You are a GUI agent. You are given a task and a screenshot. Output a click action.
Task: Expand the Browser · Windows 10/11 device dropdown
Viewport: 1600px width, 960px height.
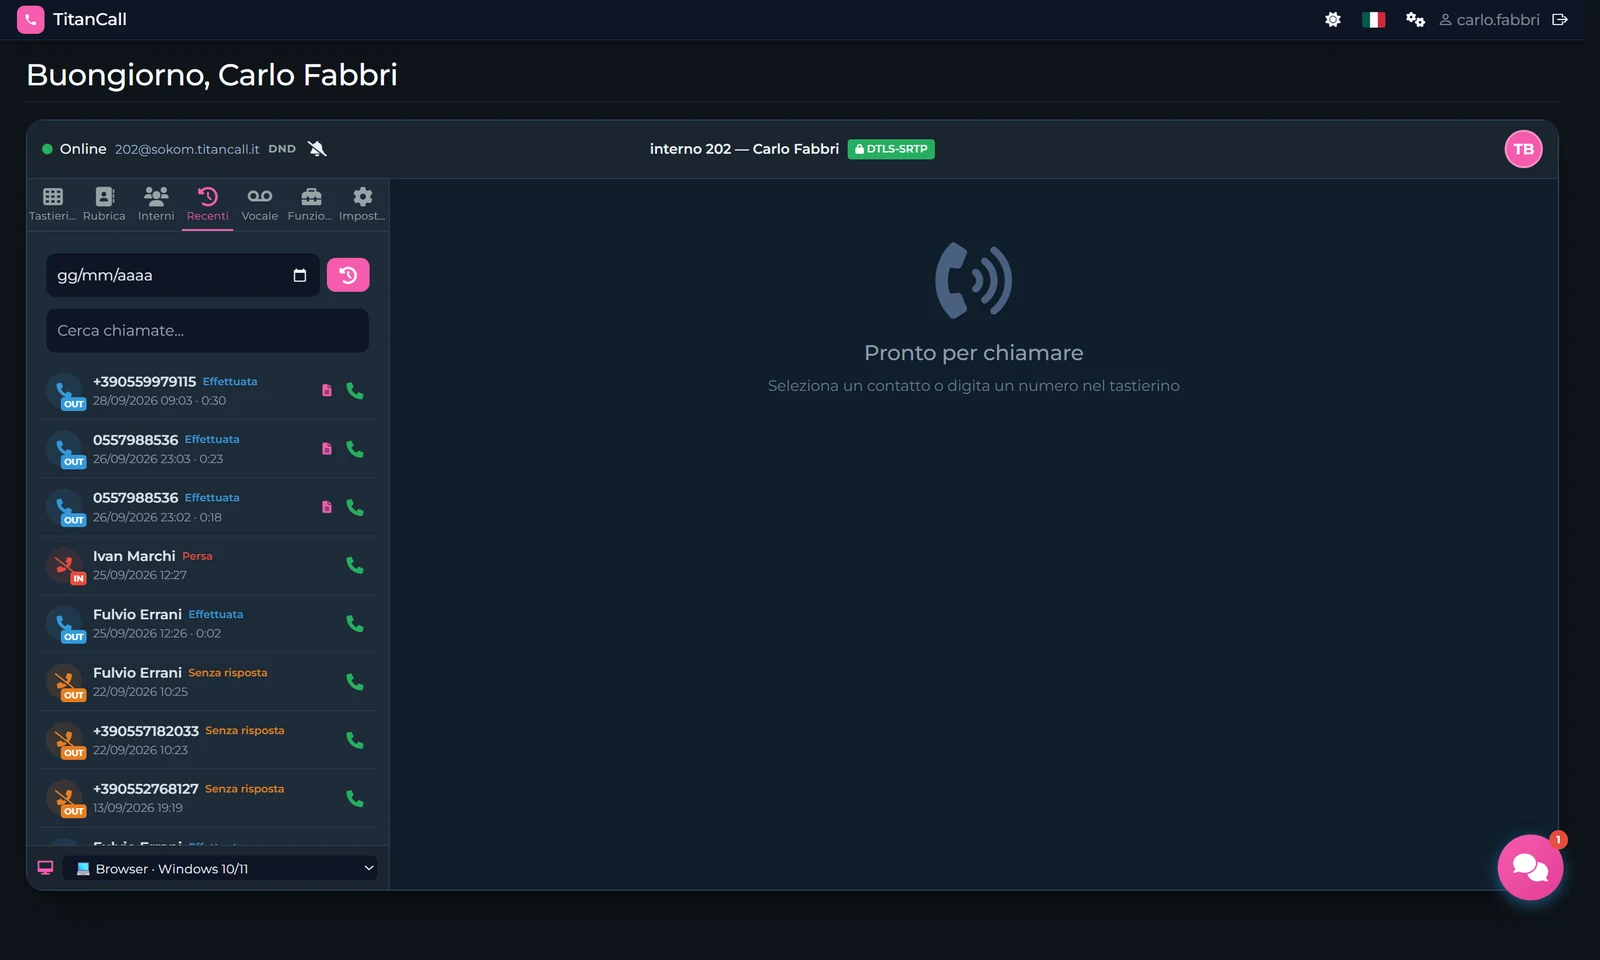tap(221, 868)
